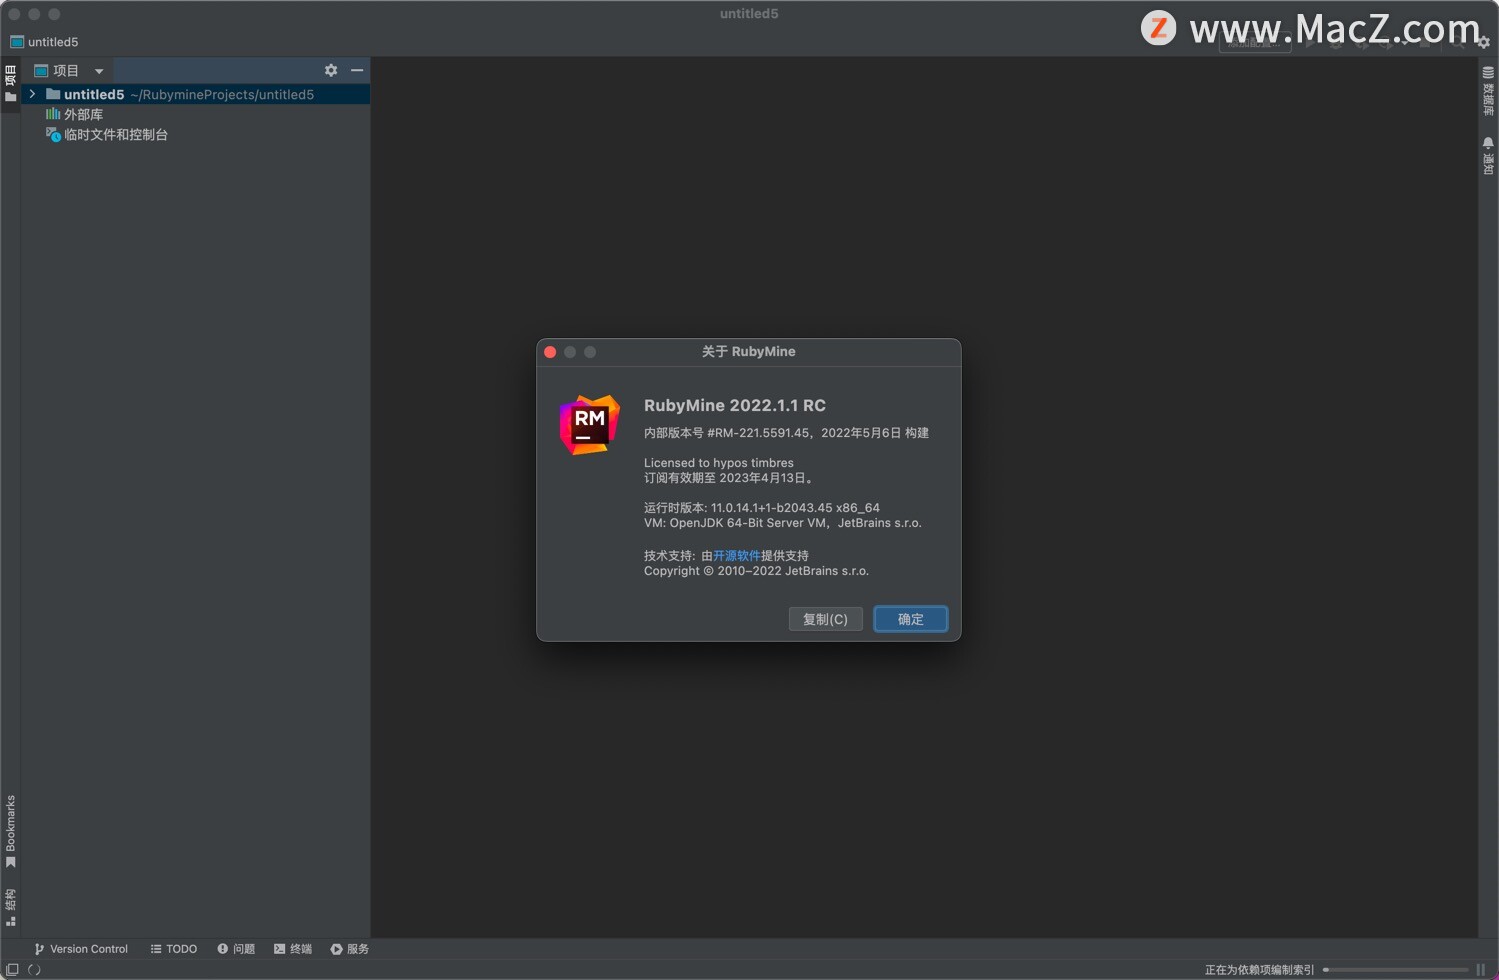Image resolution: width=1499 pixels, height=980 pixels.
Task: Open the Project tool window stripe button
Action: click(x=10, y=84)
